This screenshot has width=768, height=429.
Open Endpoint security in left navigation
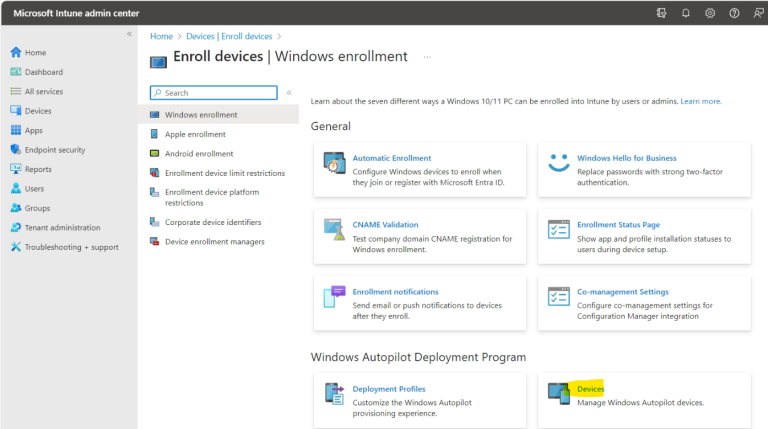[55, 150]
